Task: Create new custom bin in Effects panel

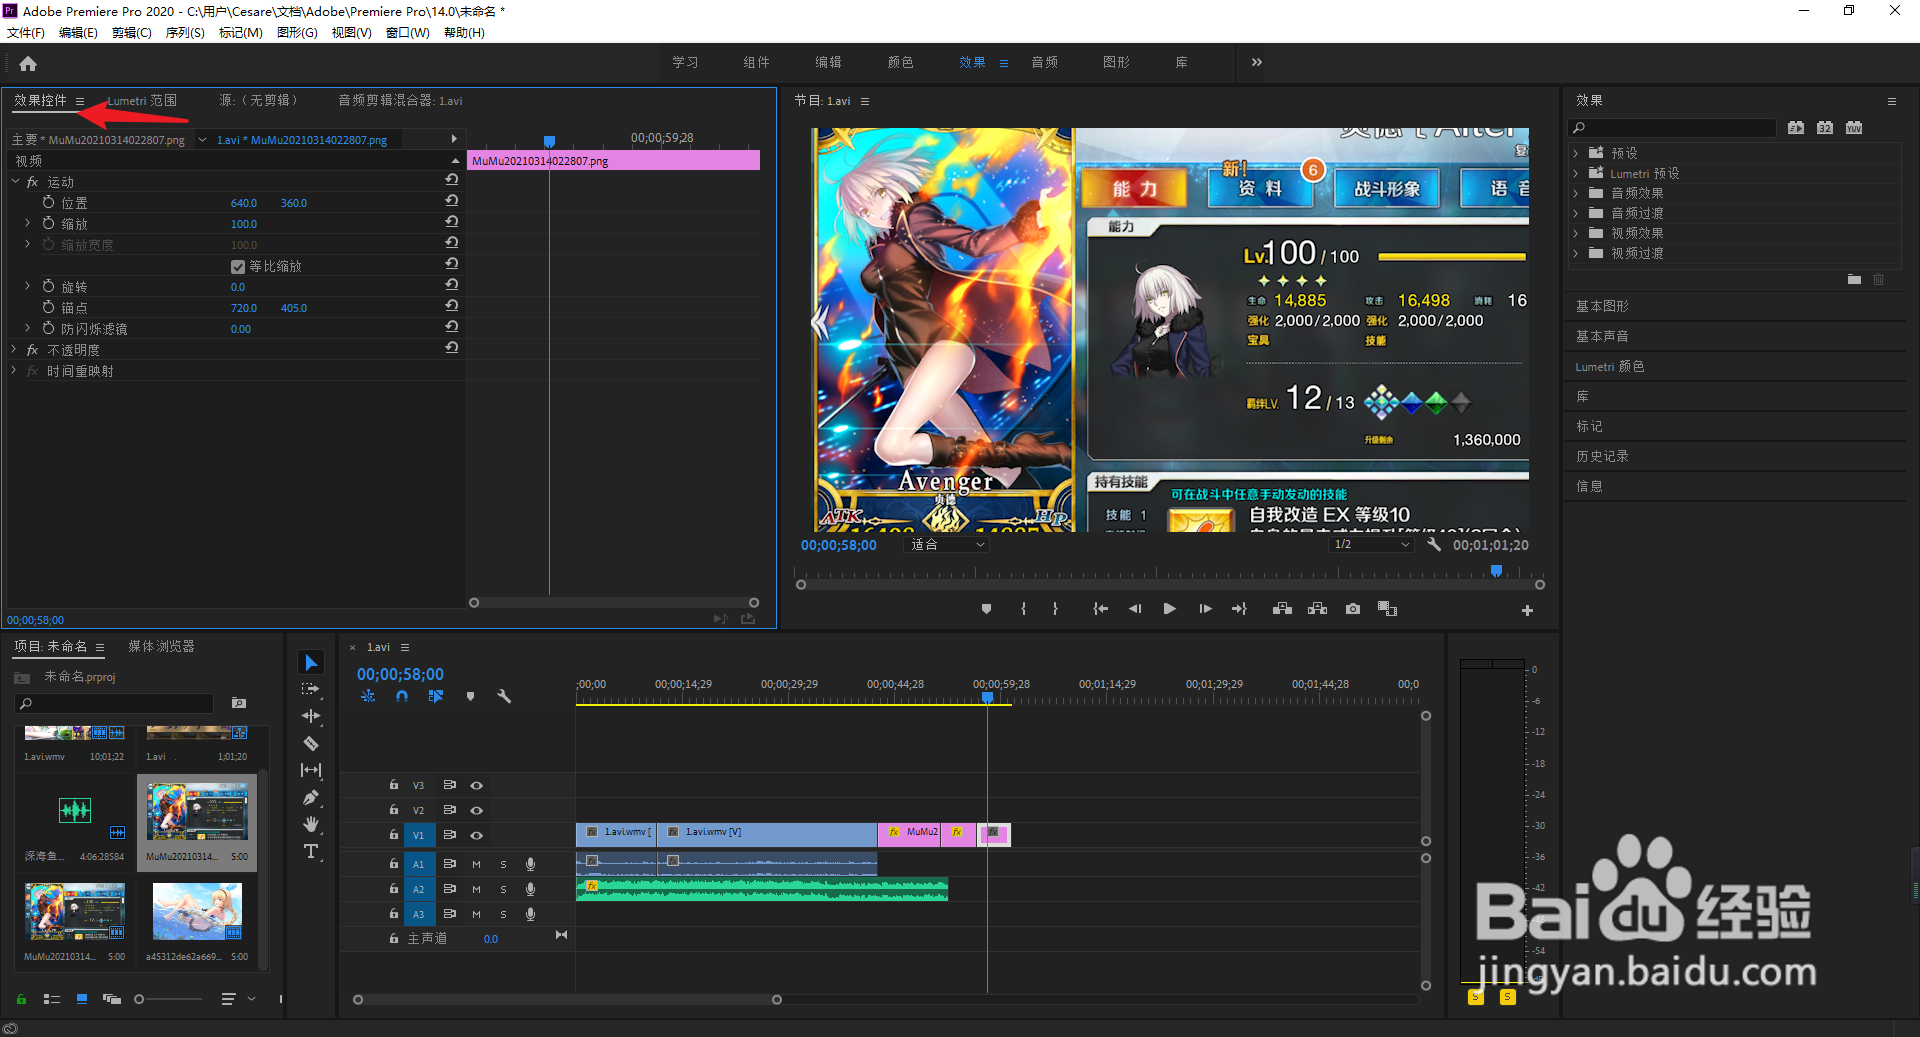Action: 1854,280
